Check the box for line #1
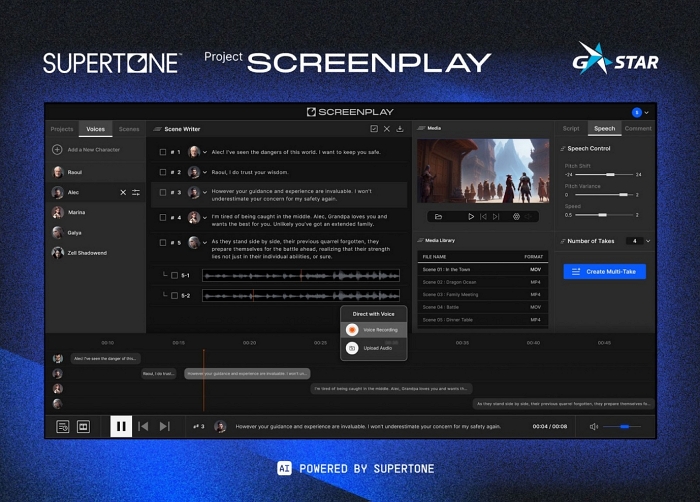The width and height of the screenshot is (700, 502). pos(162,151)
